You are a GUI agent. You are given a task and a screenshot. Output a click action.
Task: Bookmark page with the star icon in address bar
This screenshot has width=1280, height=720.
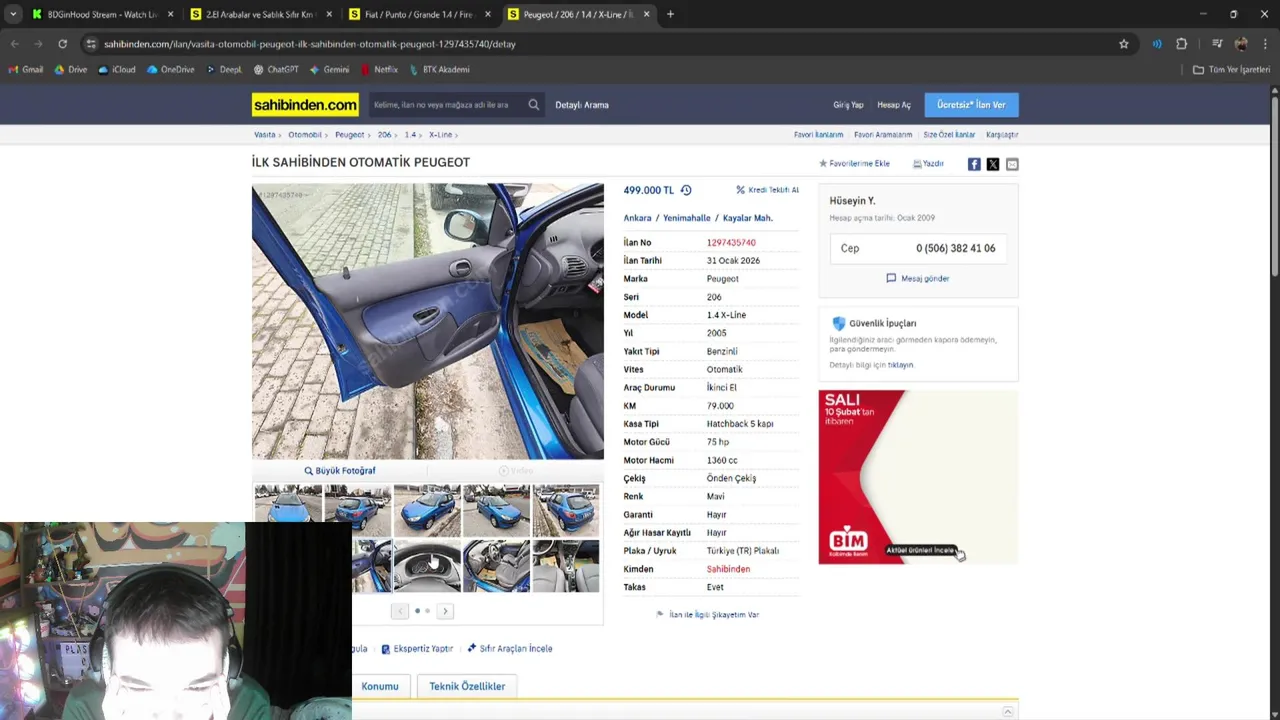(x=1124, y=44)
